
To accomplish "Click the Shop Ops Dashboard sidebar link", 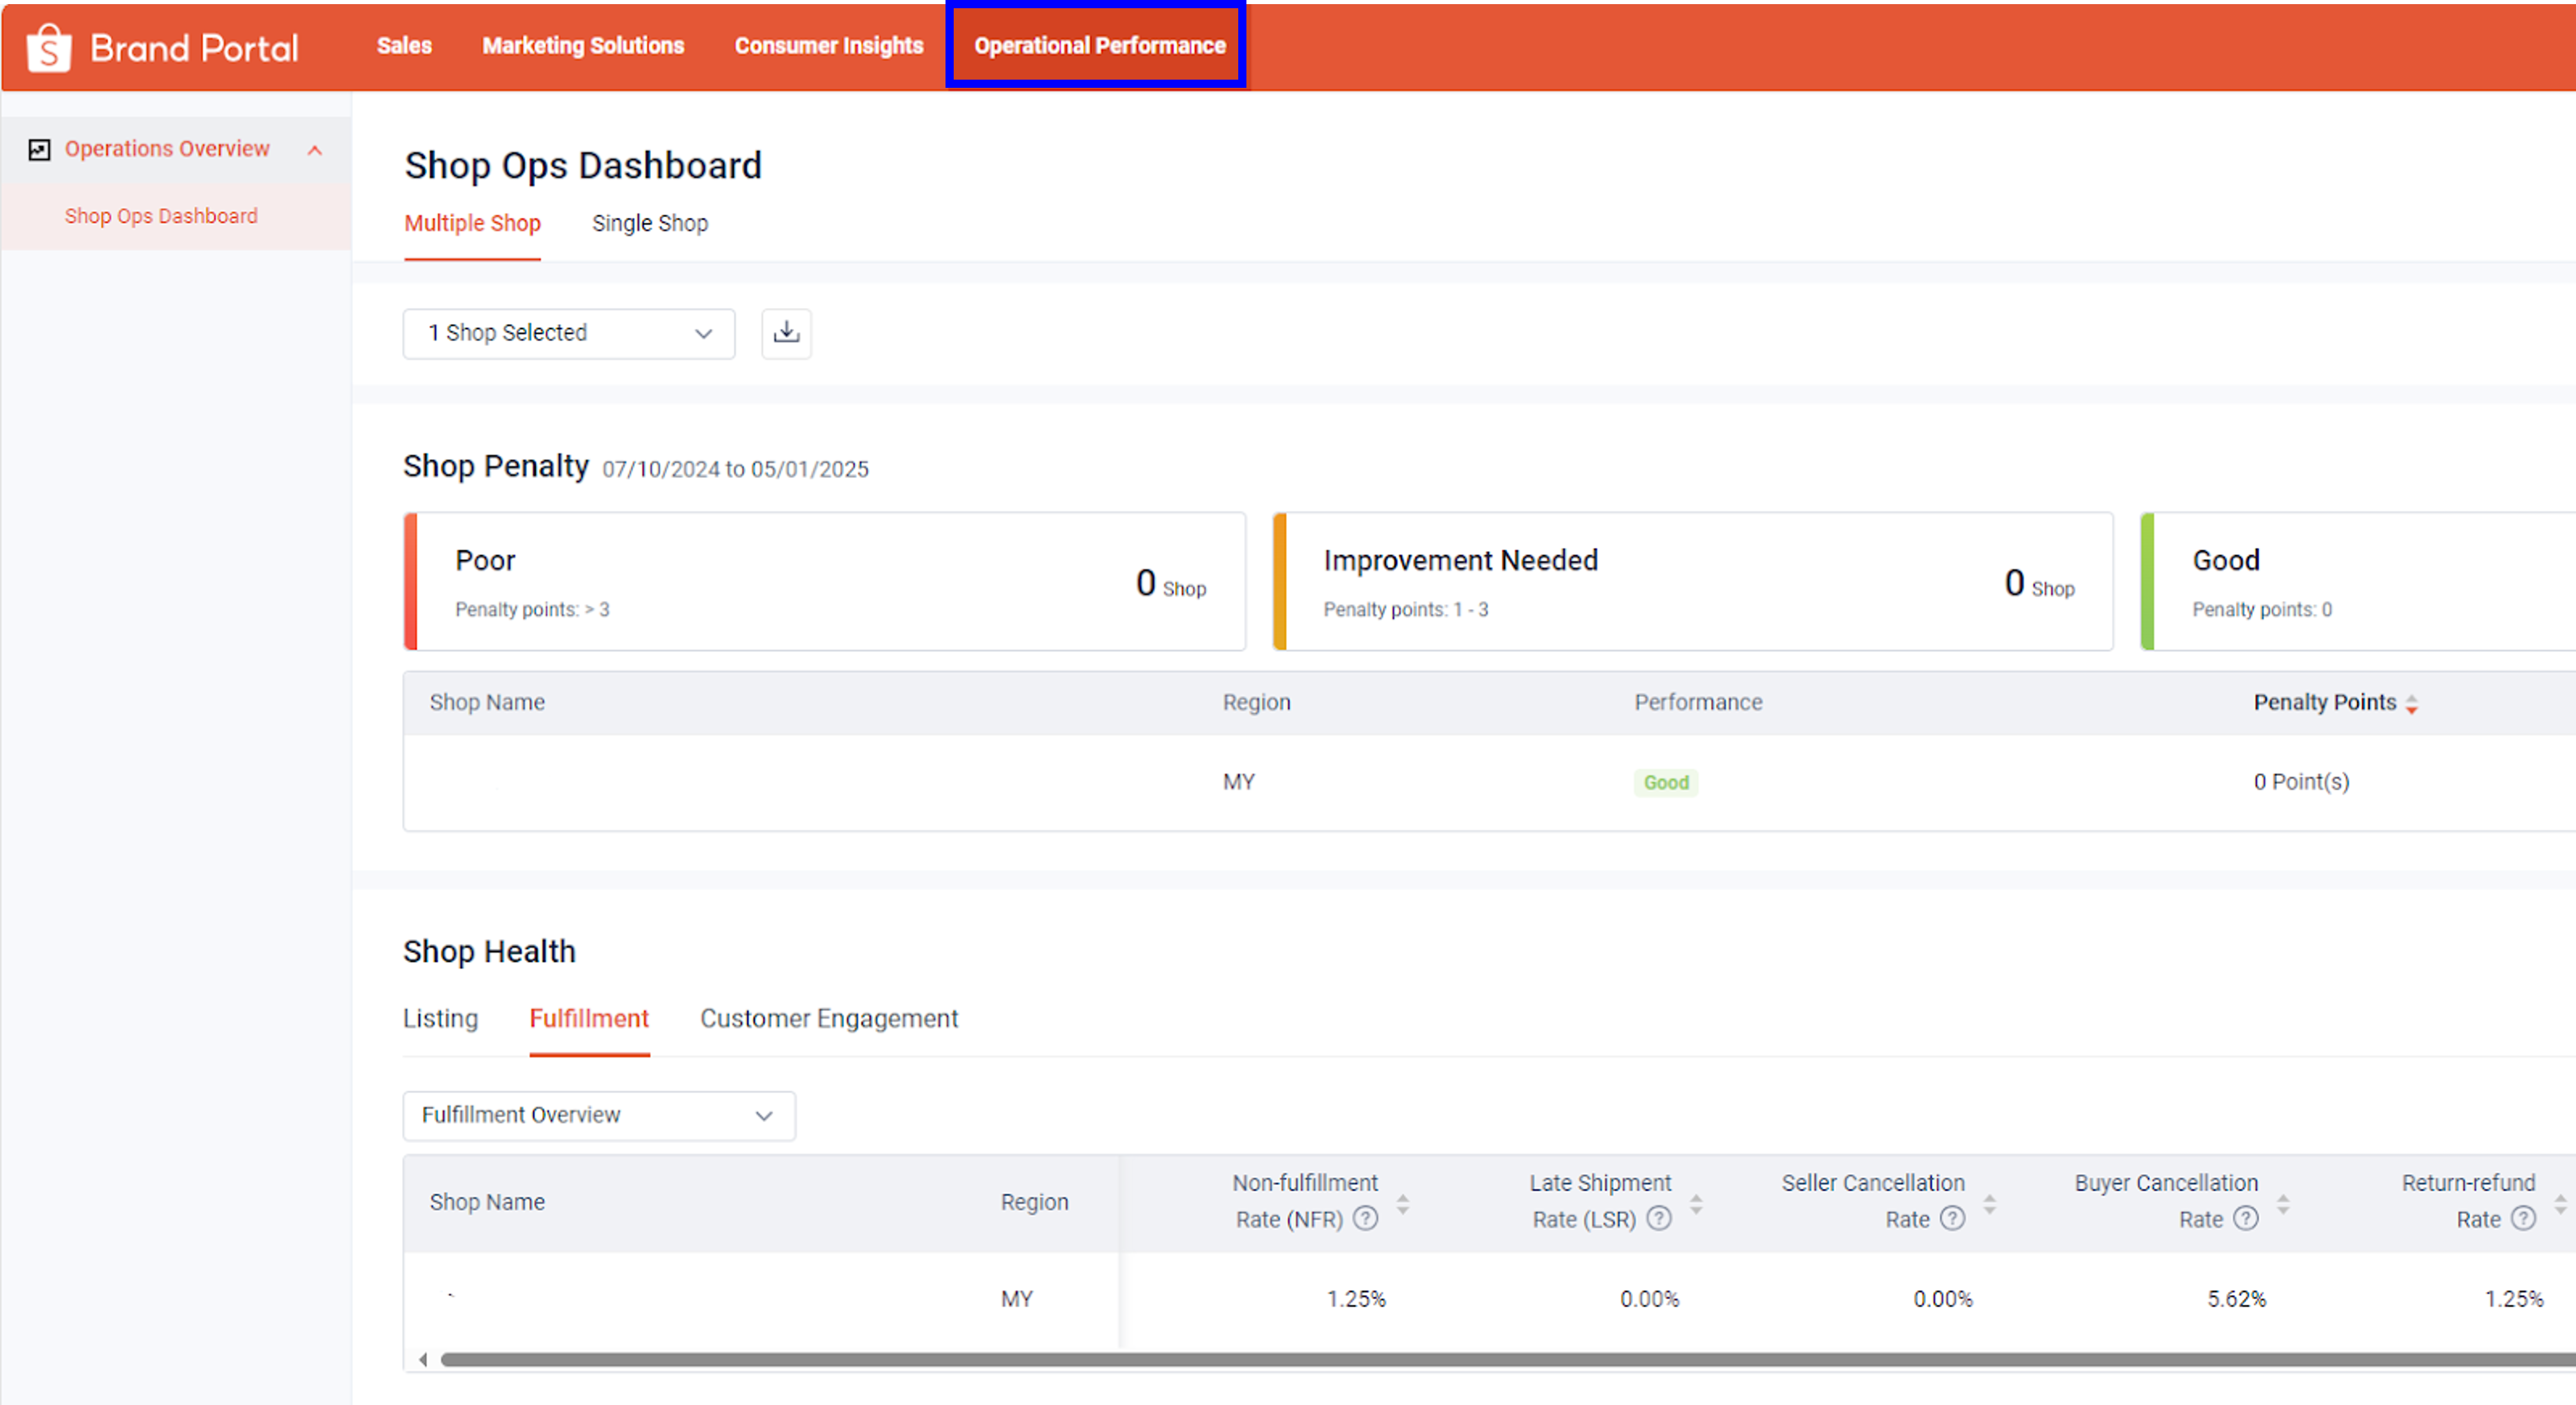I will pos(160,215).
